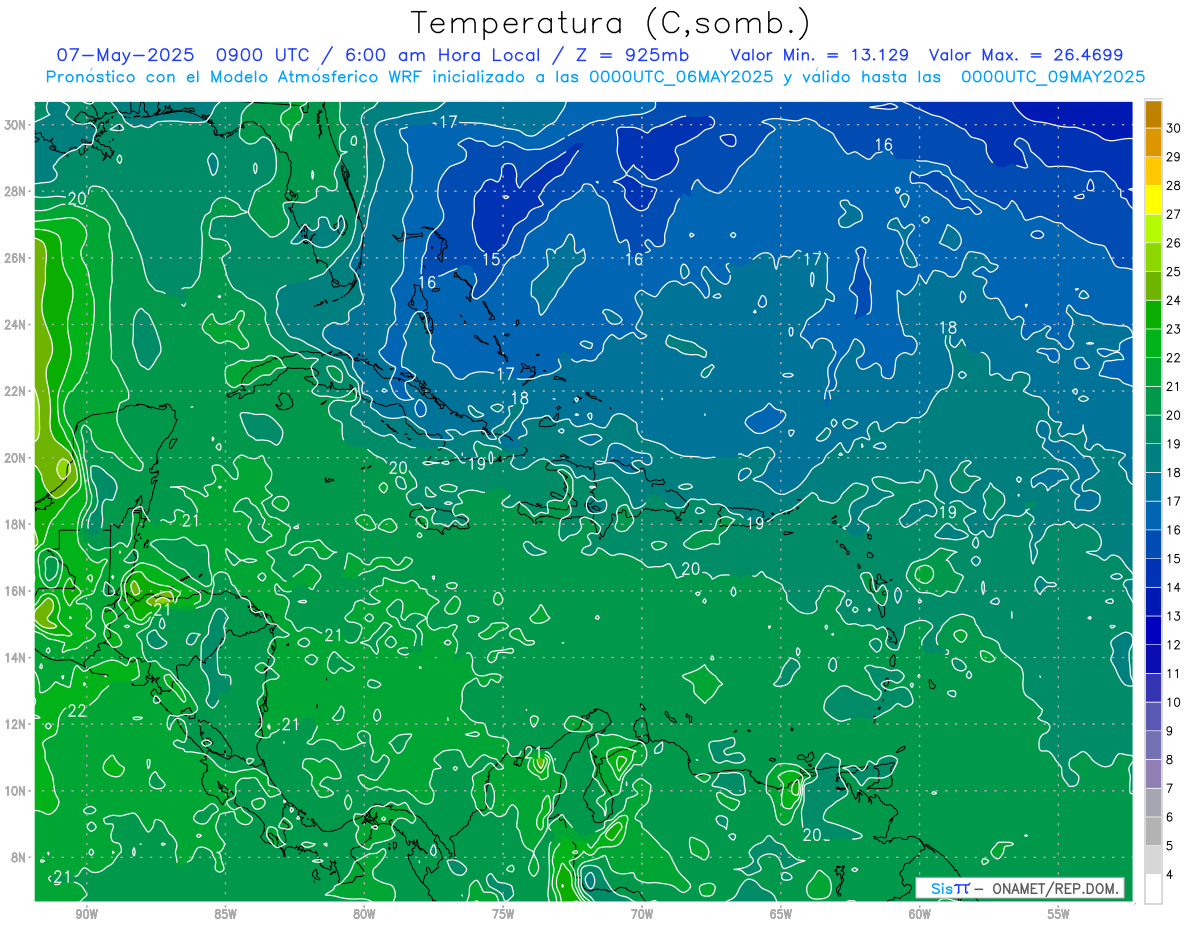Pick the purple swatch between 7 and 8
This screenshot has height=927, width=1200.
1153,774
